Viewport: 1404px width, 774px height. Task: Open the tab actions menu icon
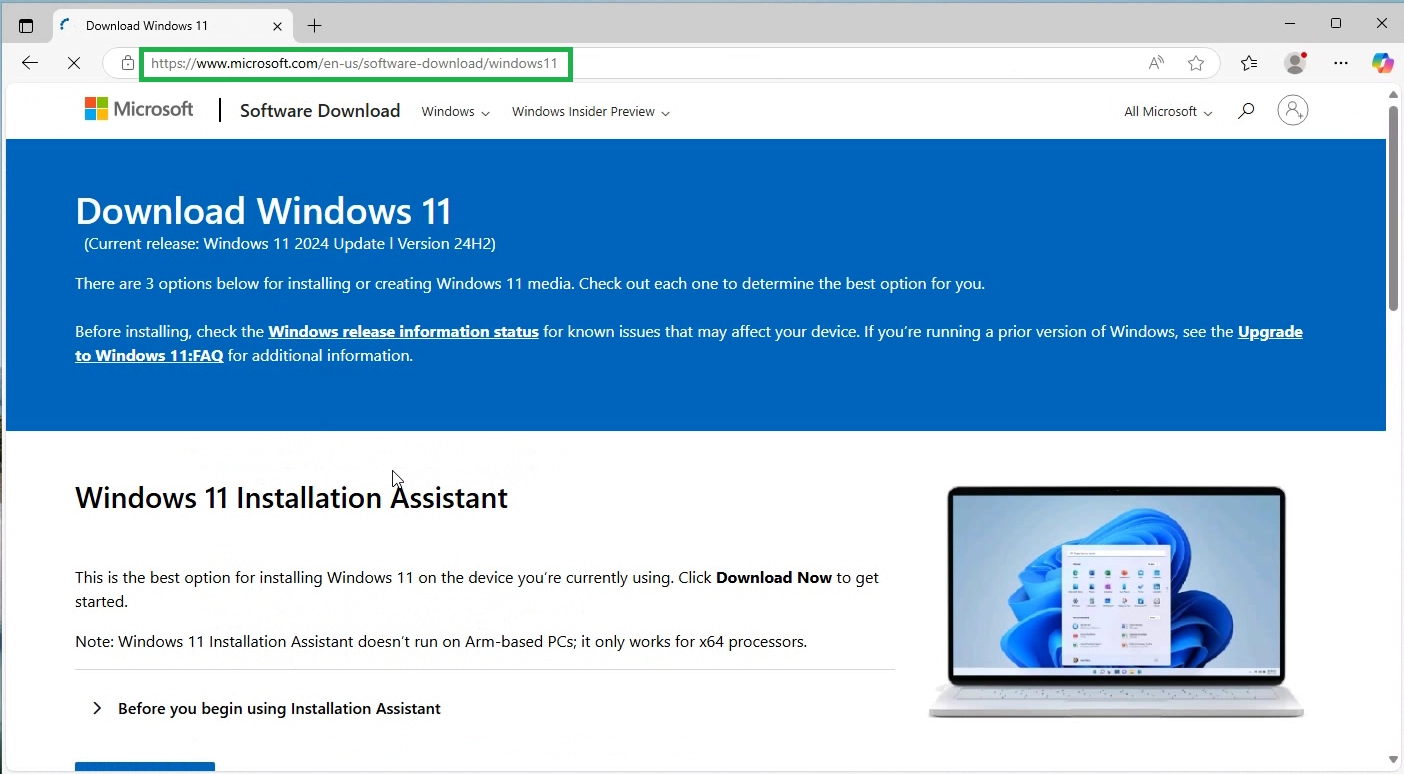26,26
